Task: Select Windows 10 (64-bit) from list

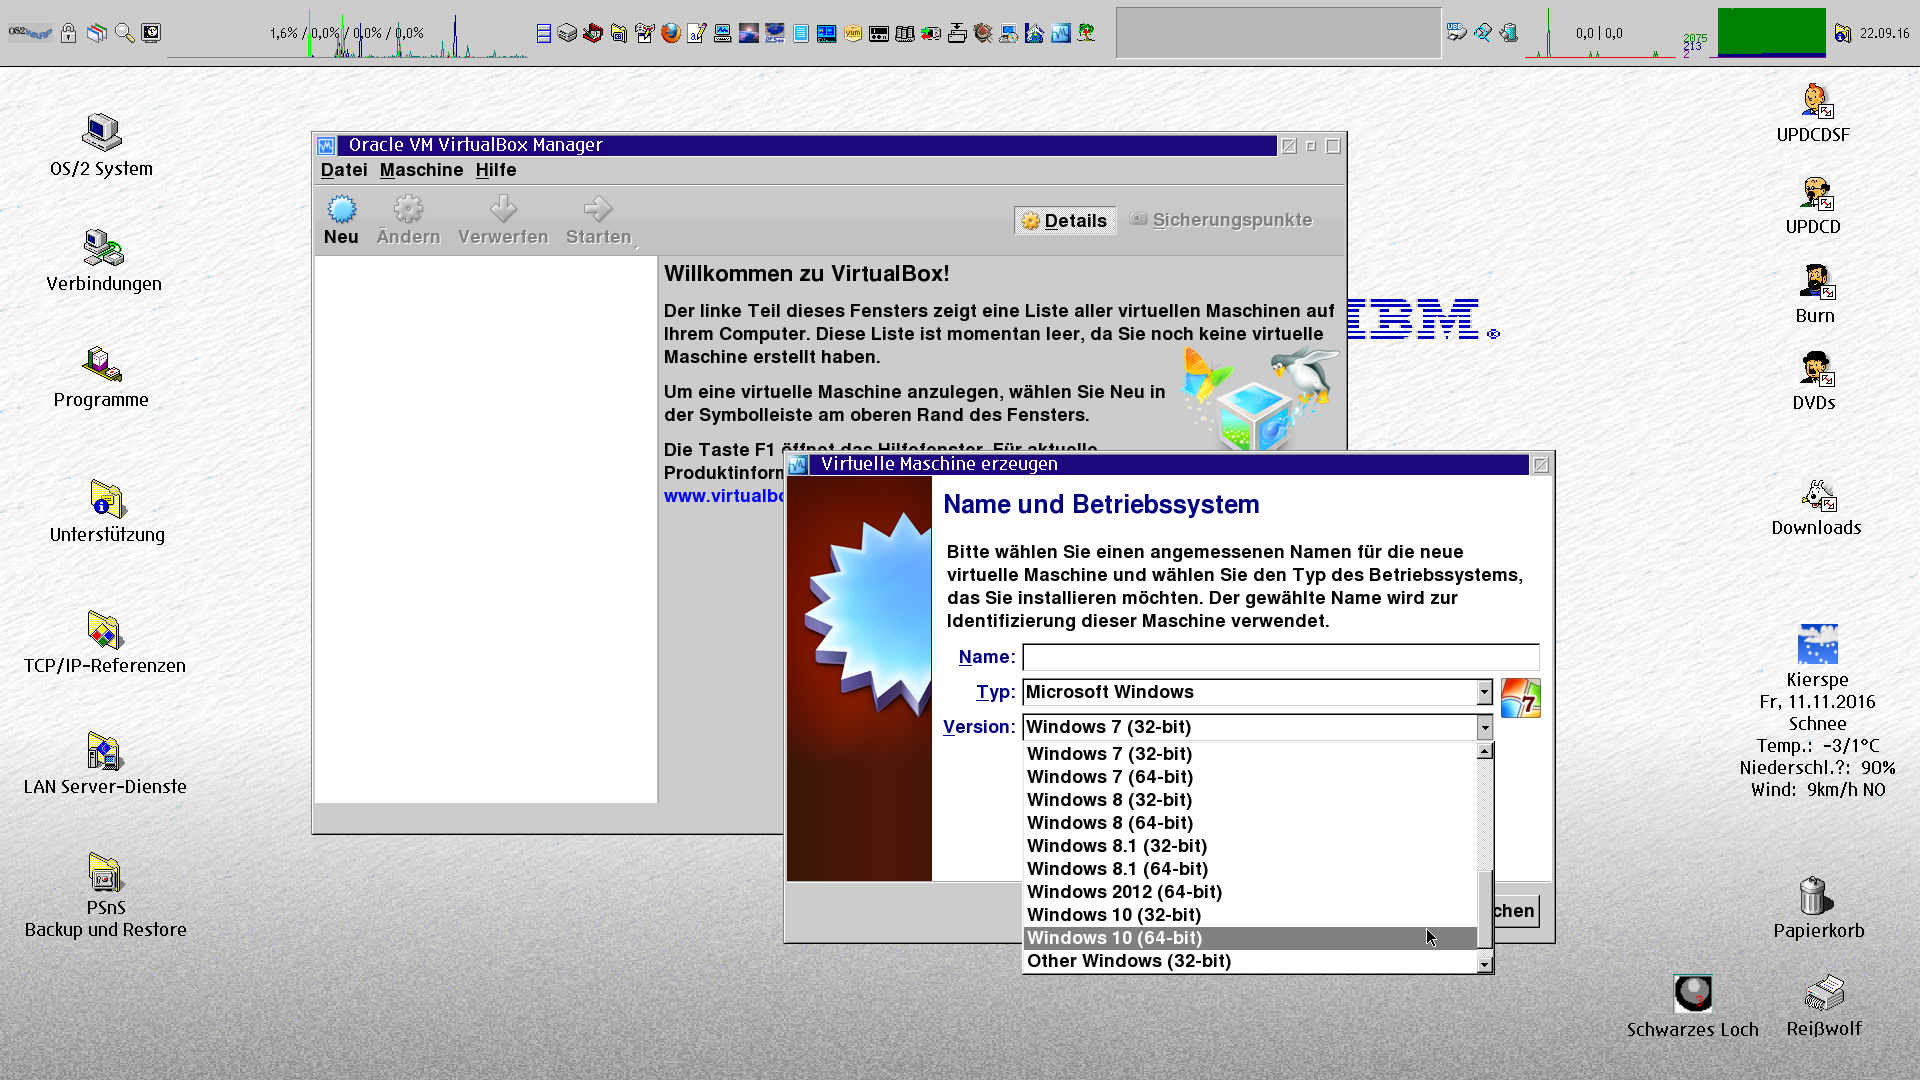Action: (x=1250, y=938)
